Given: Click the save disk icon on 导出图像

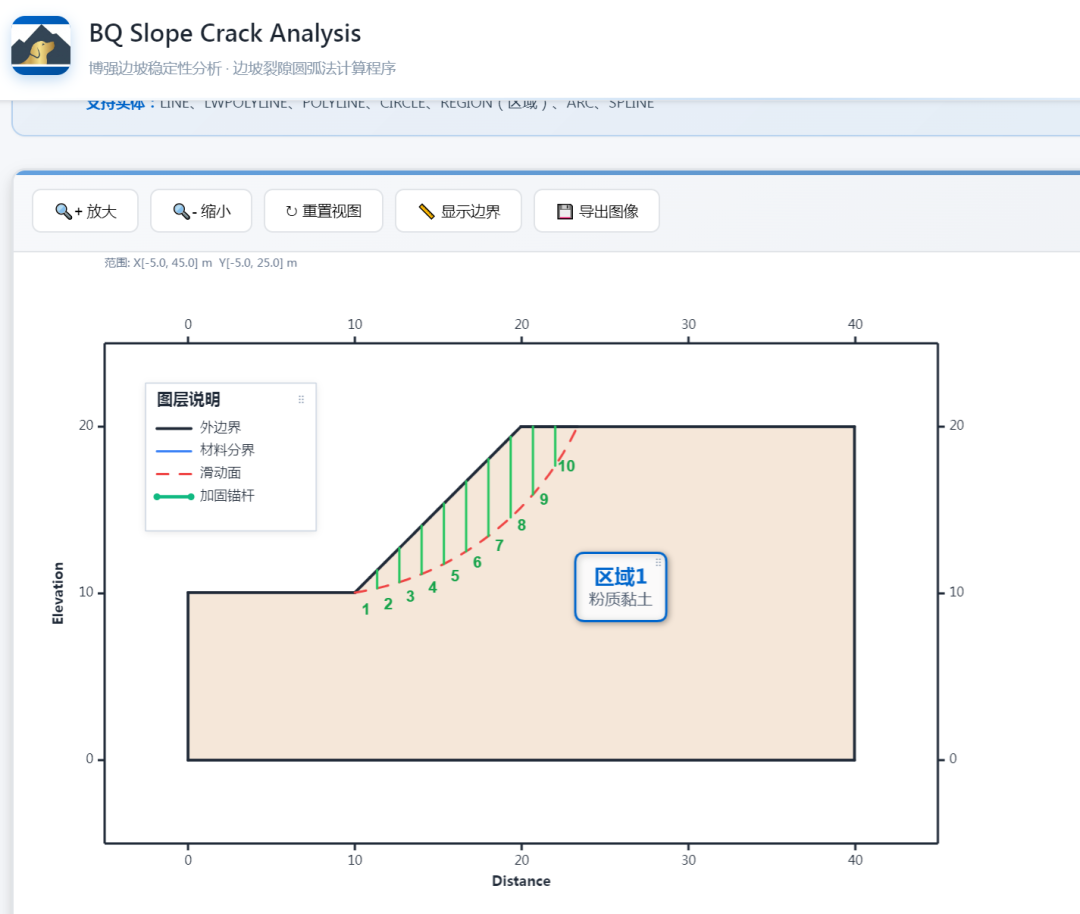Looking at the screenshot, I should (x=565, y=211).
